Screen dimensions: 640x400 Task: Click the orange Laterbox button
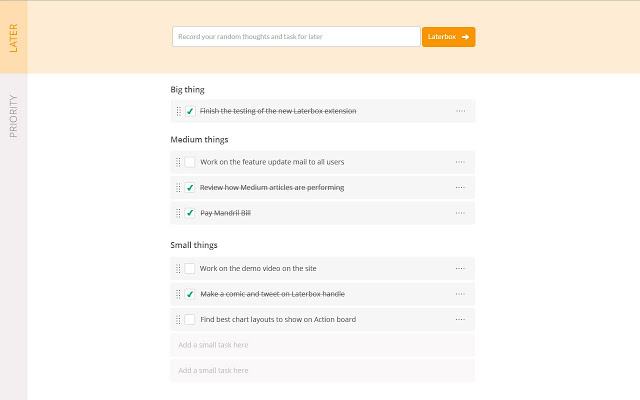click(x=449, y=37)
